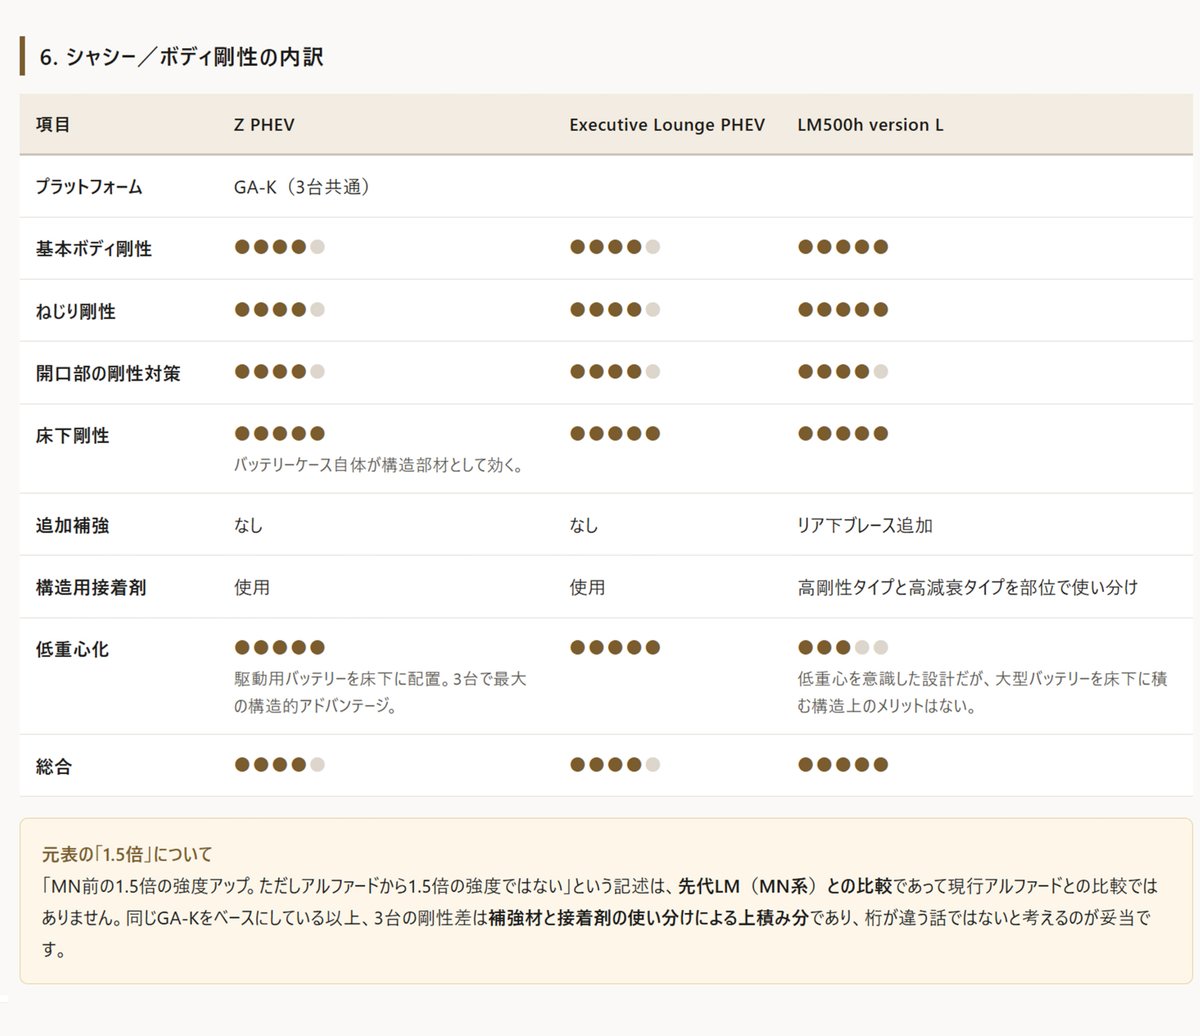
Task: Click Z PHEV "なし" in 追加補強 row
Action: 249,525
